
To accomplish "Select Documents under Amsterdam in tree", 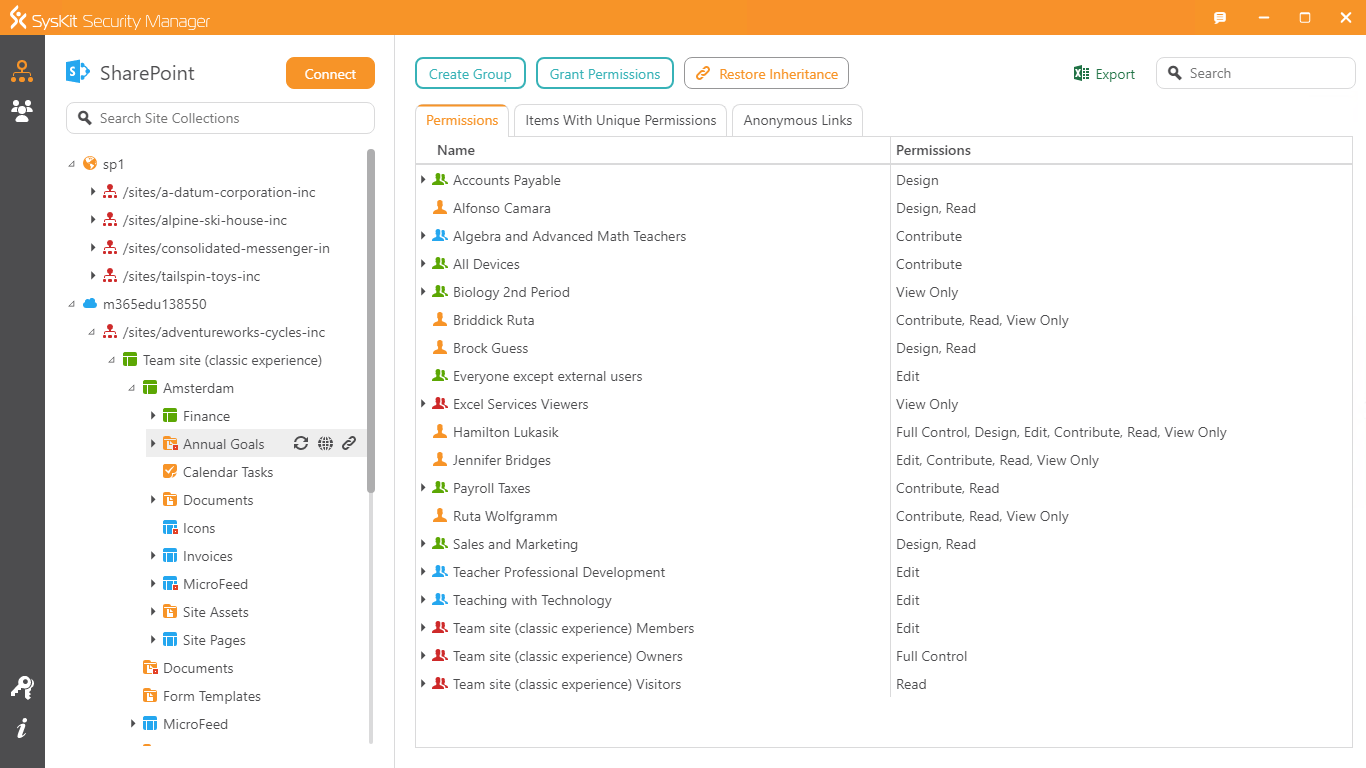I will click(218, 500).
